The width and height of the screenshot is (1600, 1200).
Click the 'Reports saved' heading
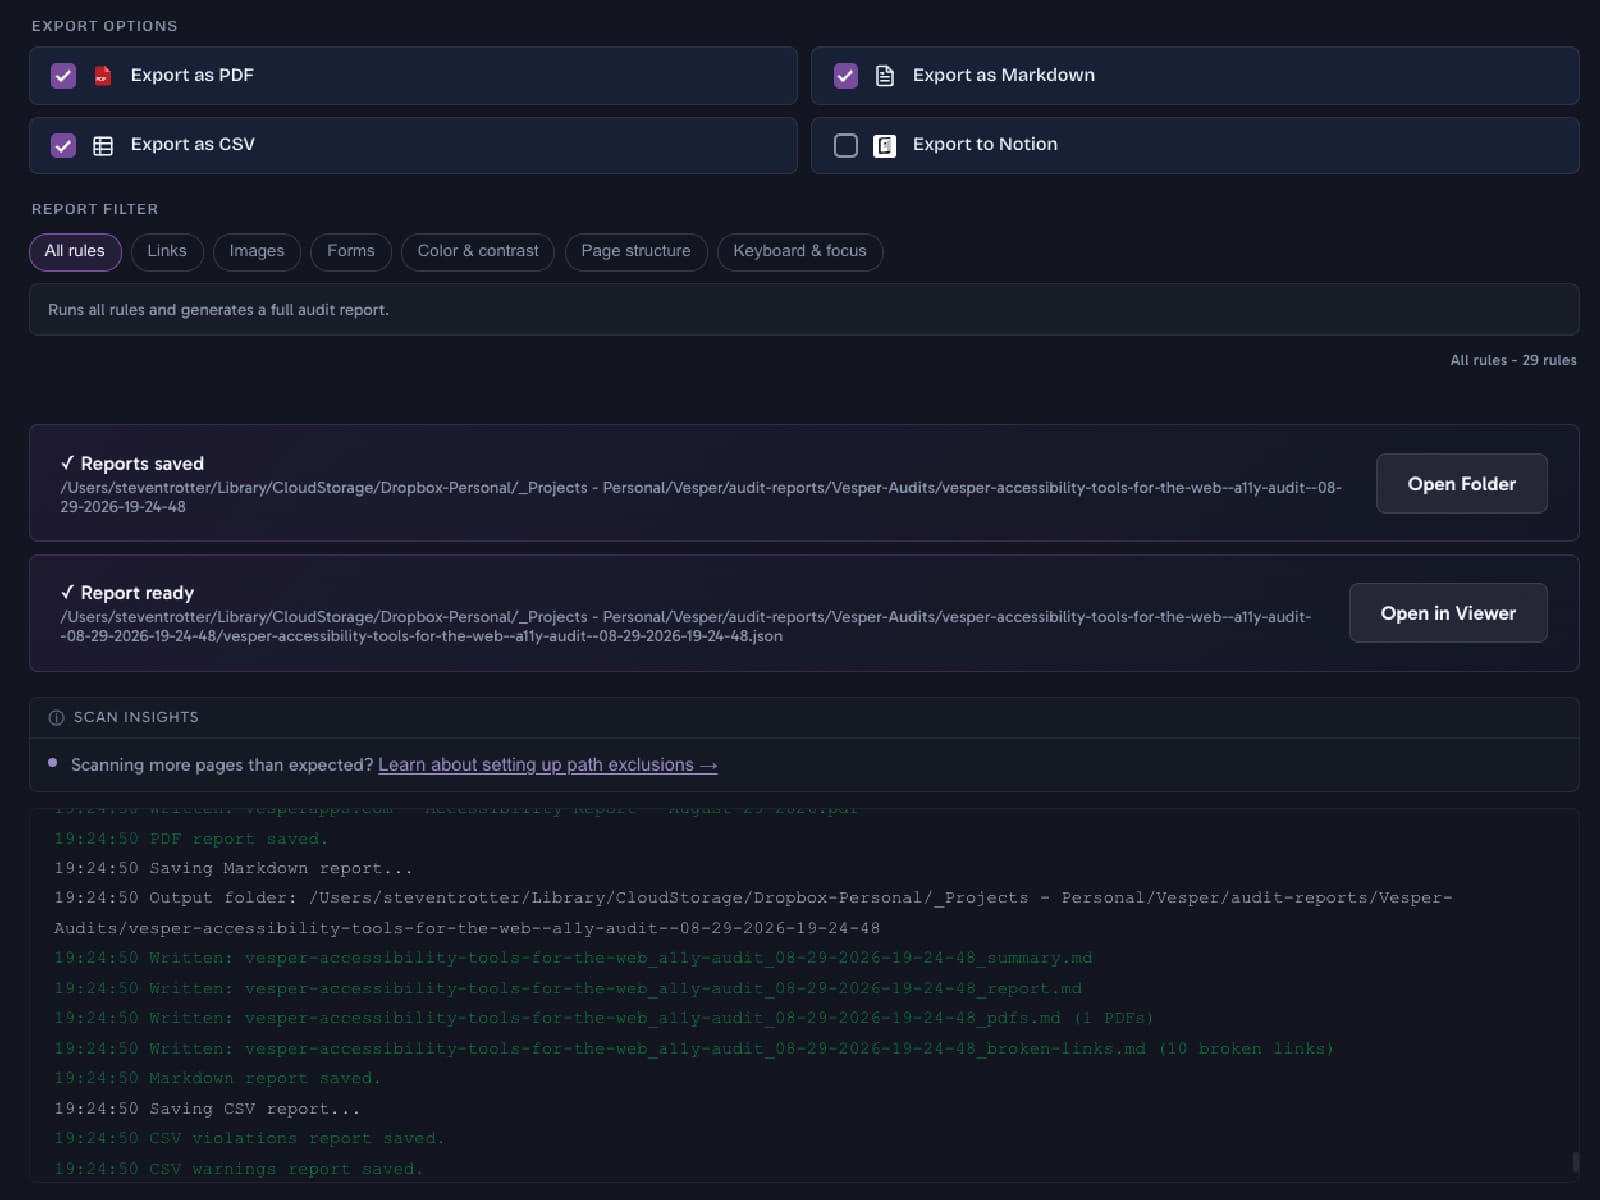coord(132,464)
